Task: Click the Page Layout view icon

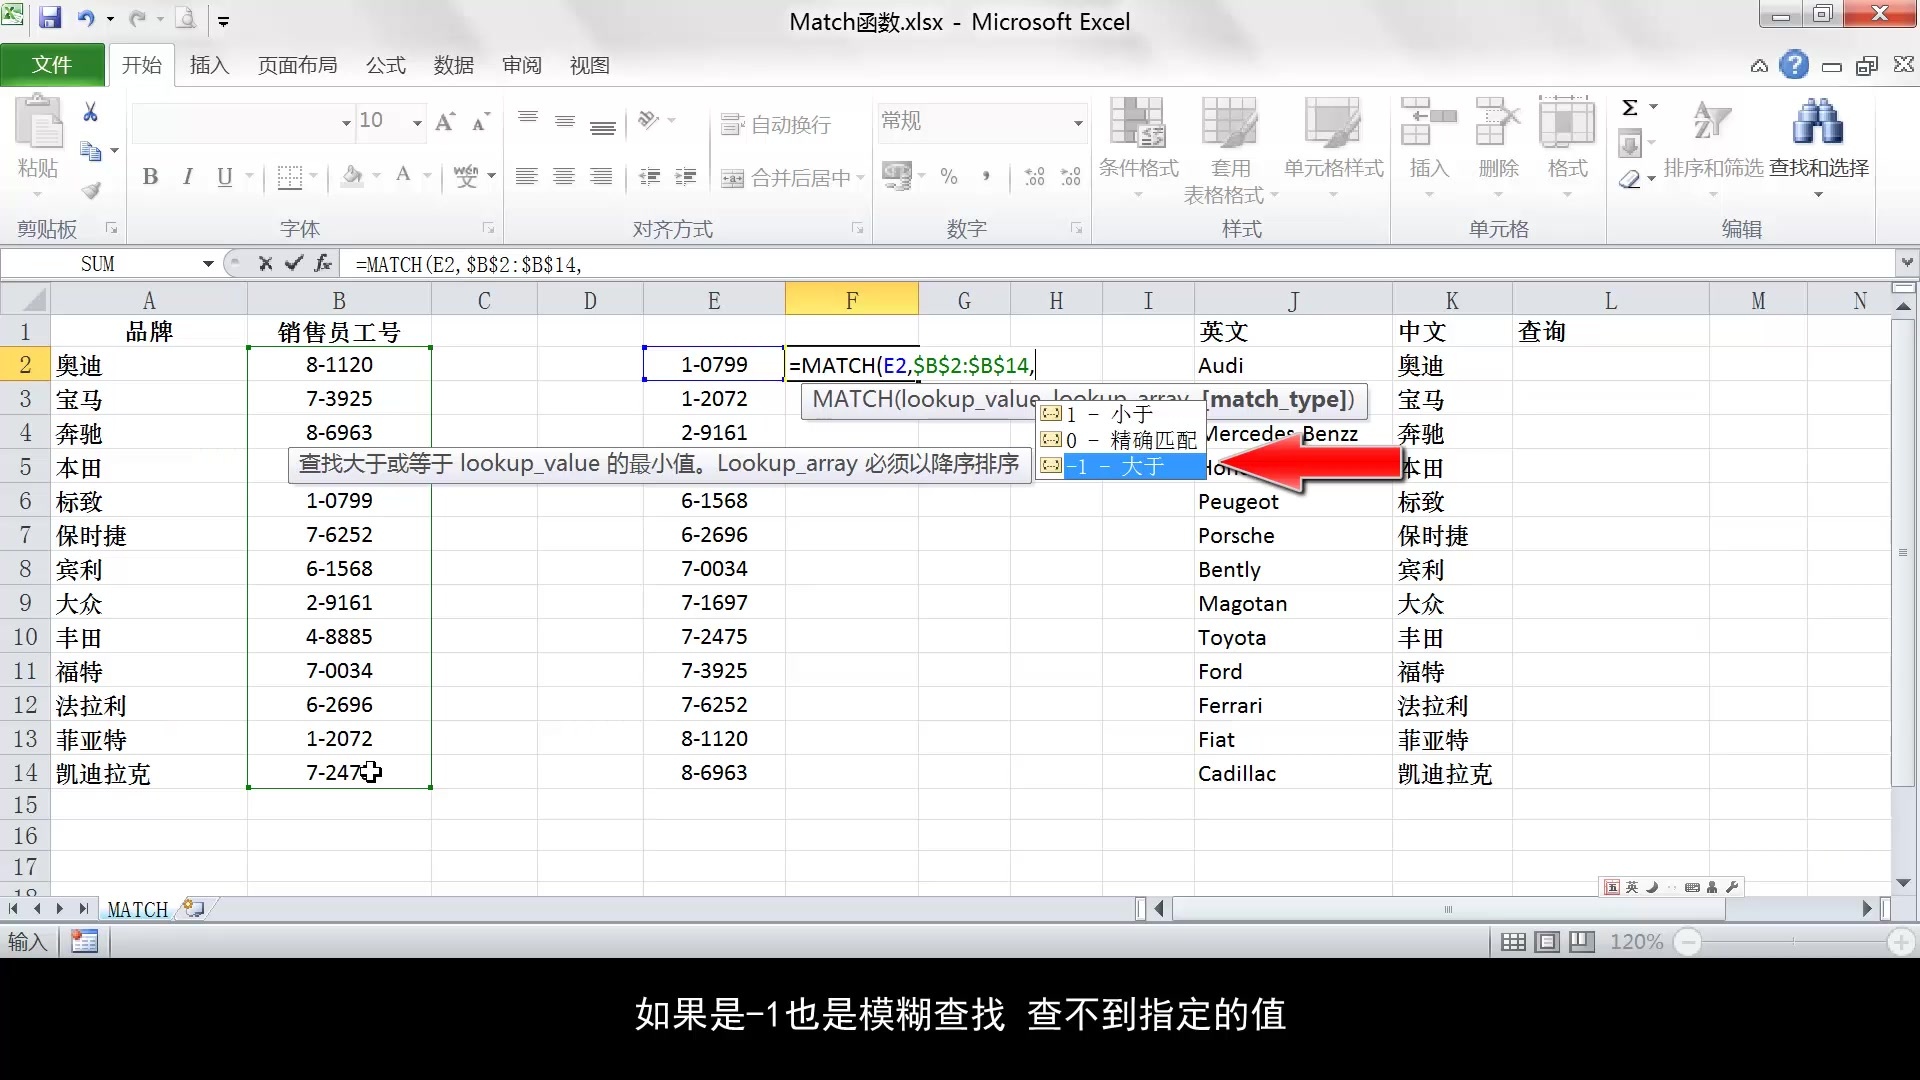Action: click(1547, 942)
